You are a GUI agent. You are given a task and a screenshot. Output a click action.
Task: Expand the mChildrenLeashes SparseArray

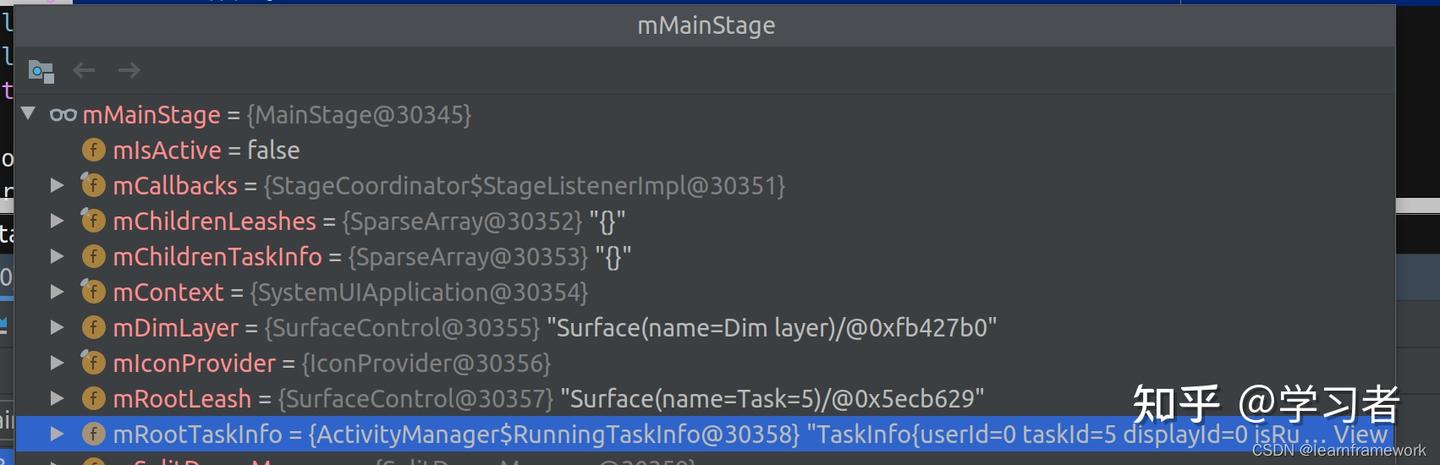click(58, 221)
